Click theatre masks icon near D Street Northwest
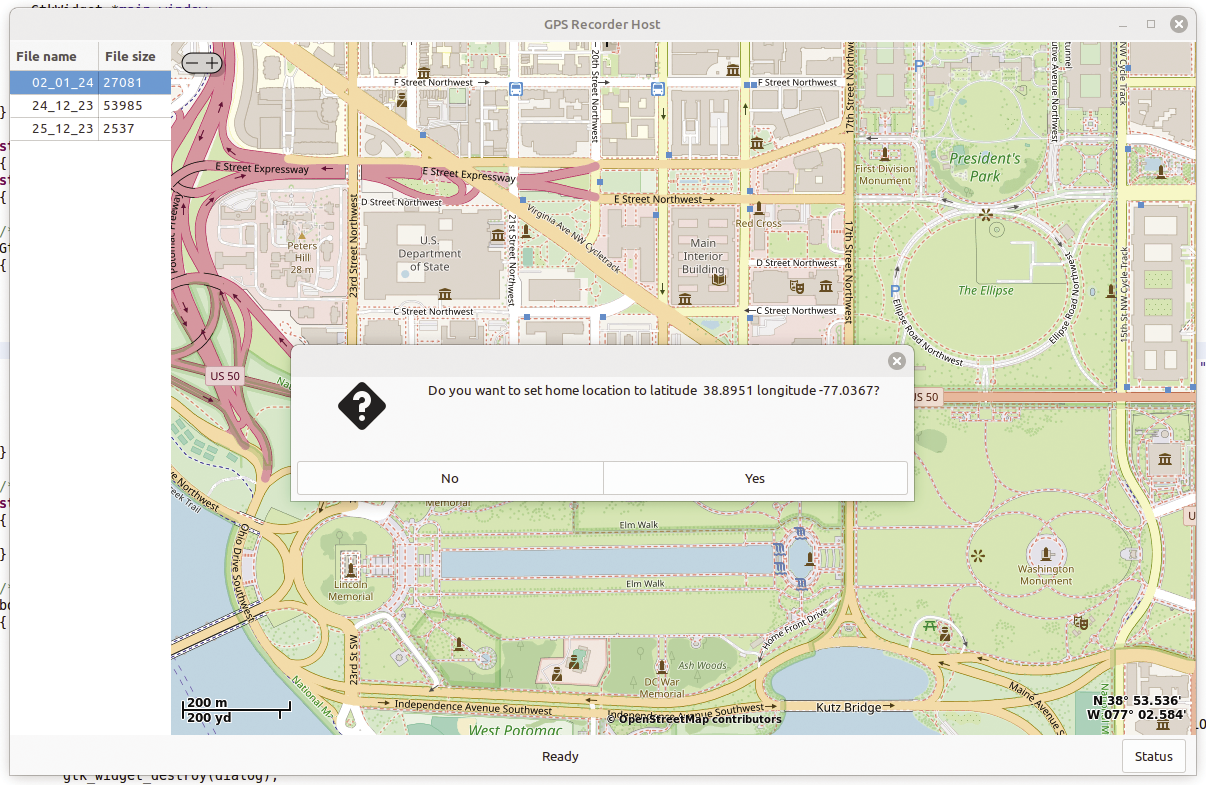Screen dimensions: 1206x785 pyautogui.click(x=798, y=286)
